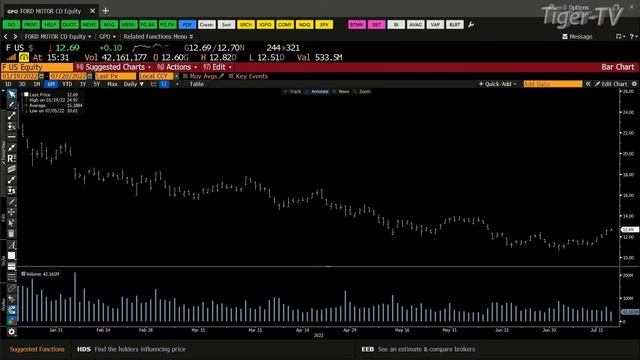Click the magnet snap icon in toolbar

(11, 310)
